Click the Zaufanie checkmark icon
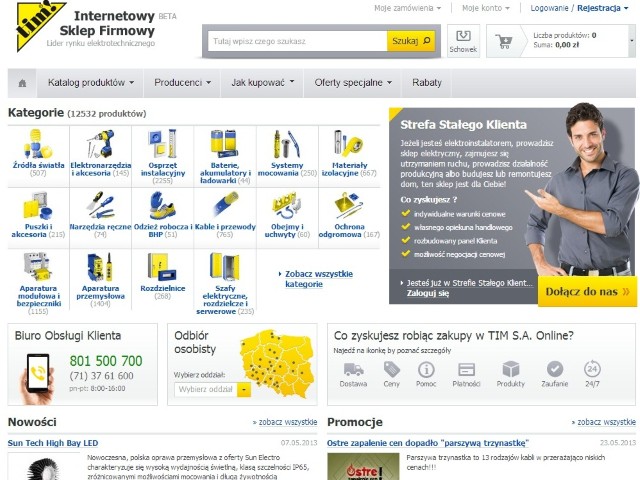Viewport: 640px width, 480px height. coord(555,369)
